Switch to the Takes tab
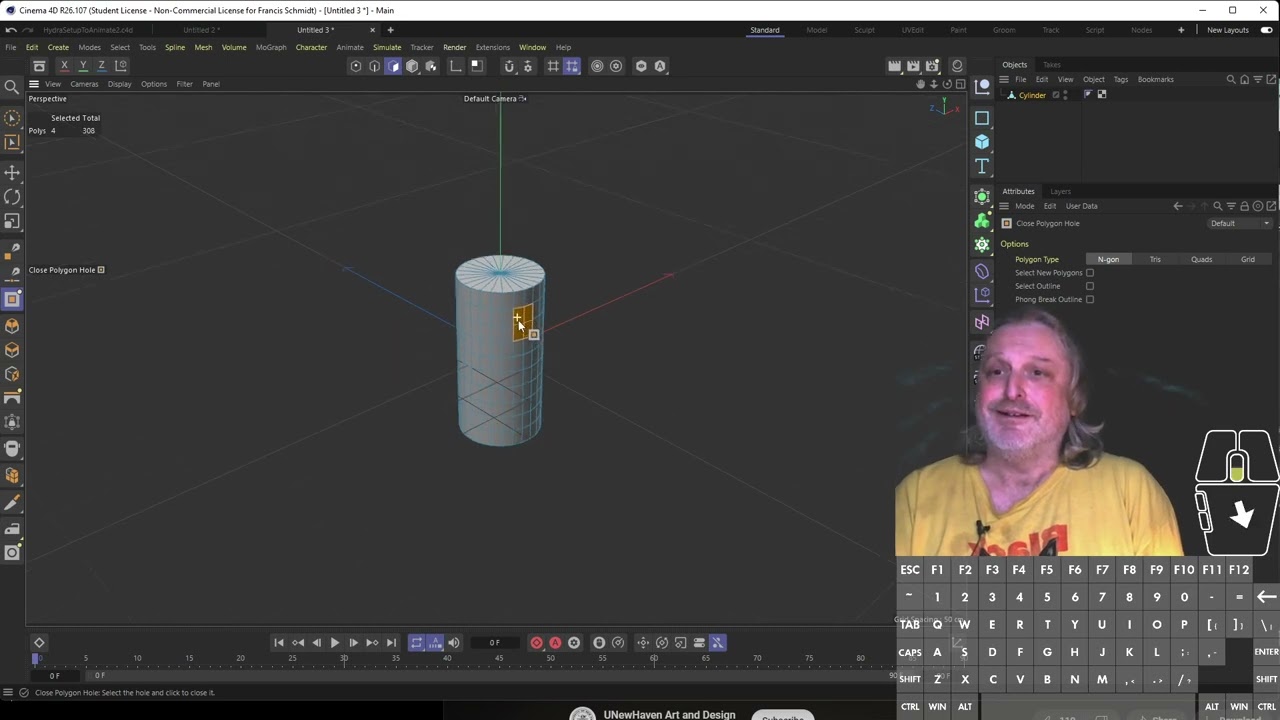Viewport: 1280px width, 720px height. [x=1051, y=65]
